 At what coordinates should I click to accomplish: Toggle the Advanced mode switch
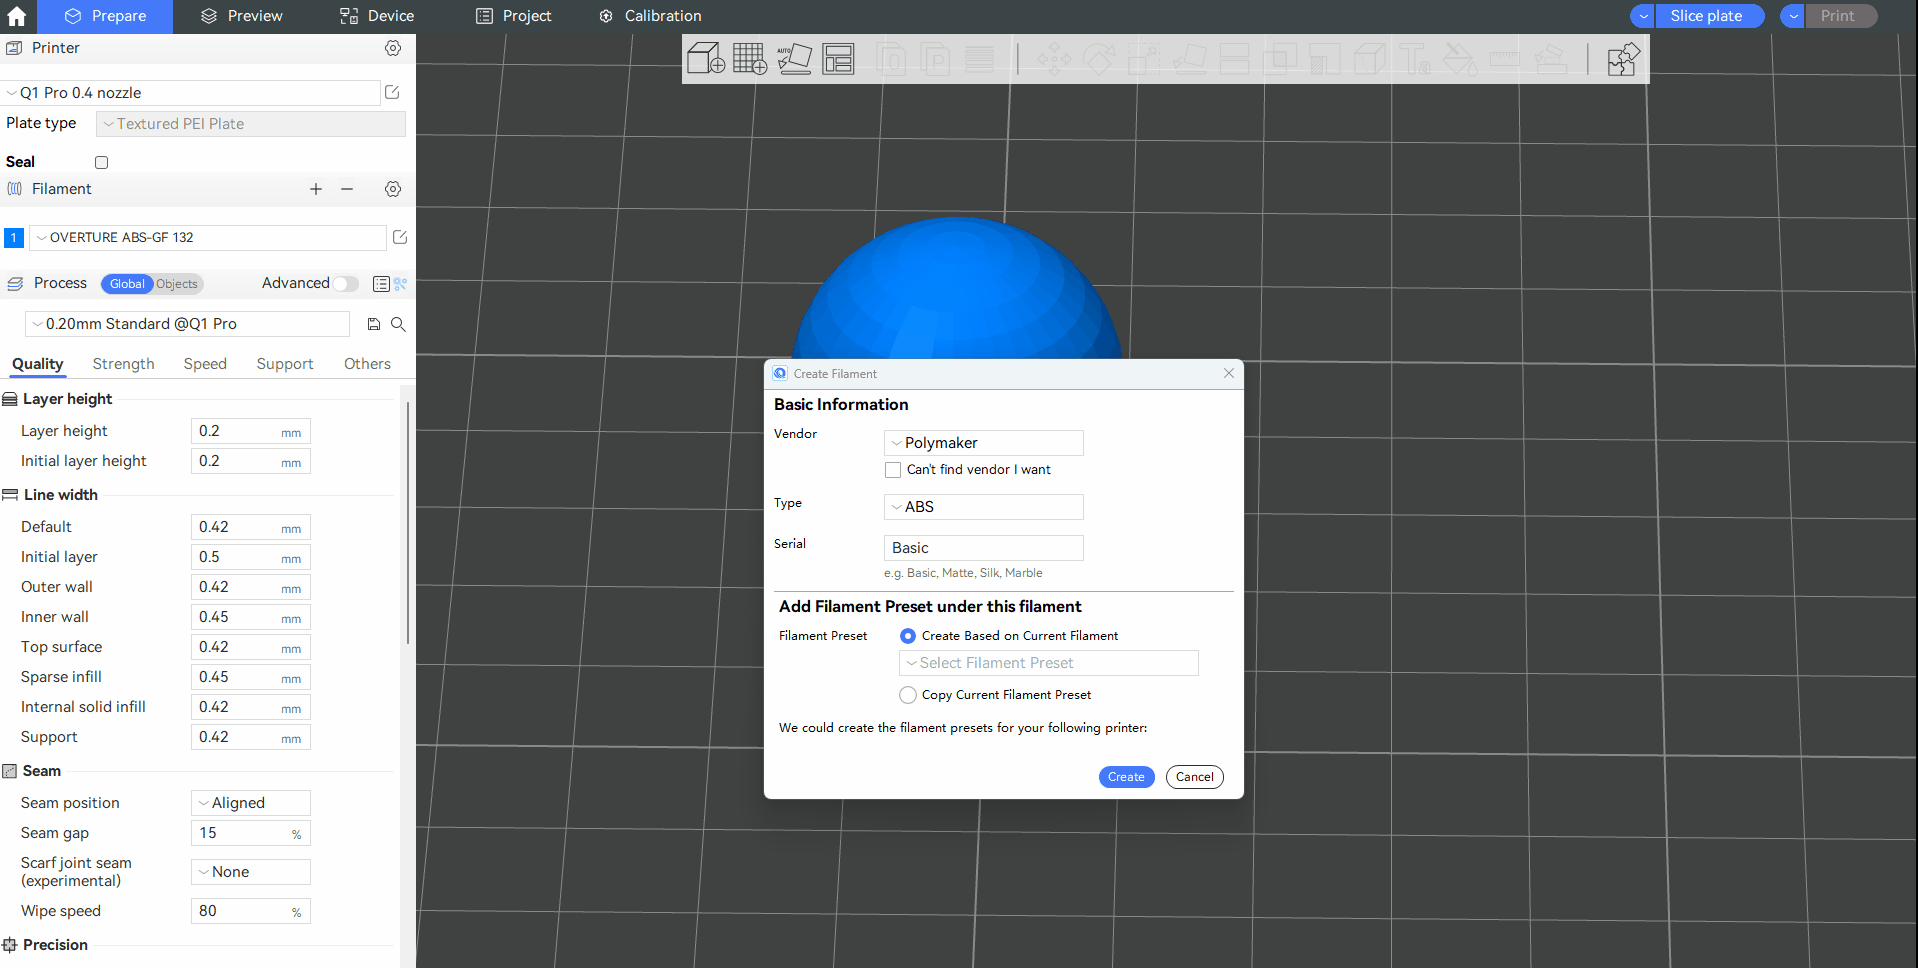click(x=346, y=284)
